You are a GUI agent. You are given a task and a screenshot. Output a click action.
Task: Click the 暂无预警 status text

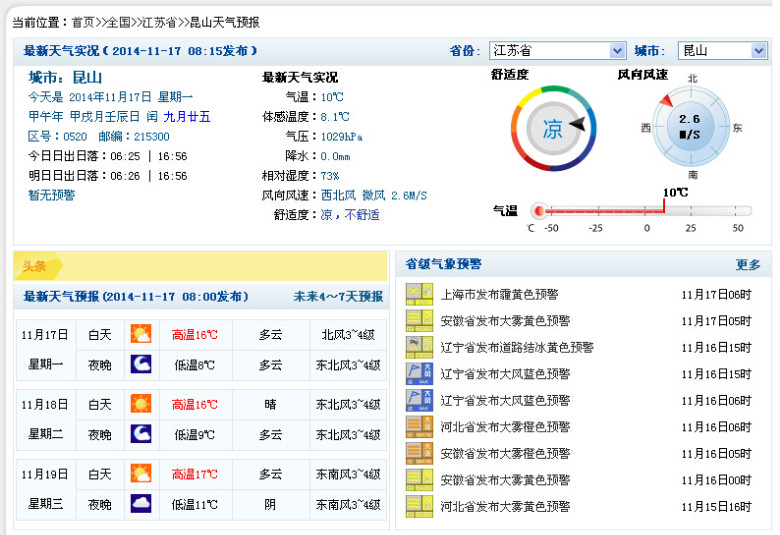(x=51, y=196)
